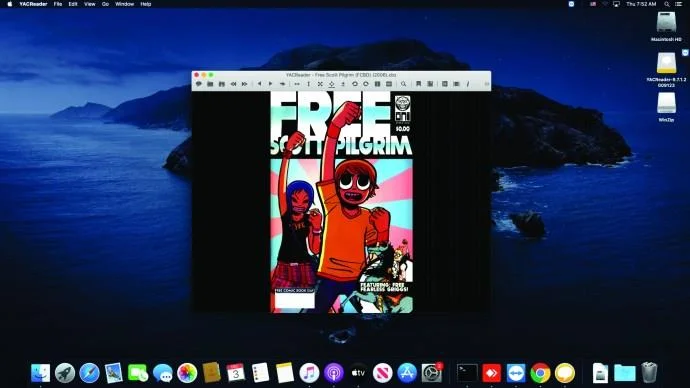Open TeamViewer from the Dock
690x388 pixels.
[x=516, y=373]
